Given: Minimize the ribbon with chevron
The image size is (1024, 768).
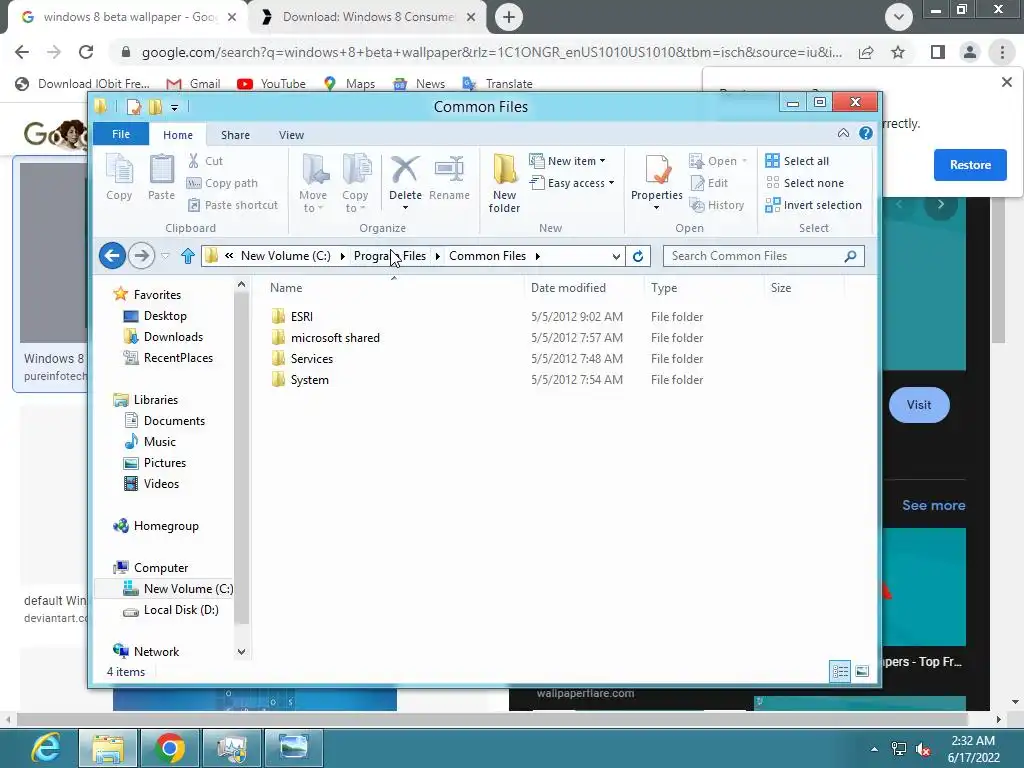Looking at the screenshot, I should (x=843, y=133).
